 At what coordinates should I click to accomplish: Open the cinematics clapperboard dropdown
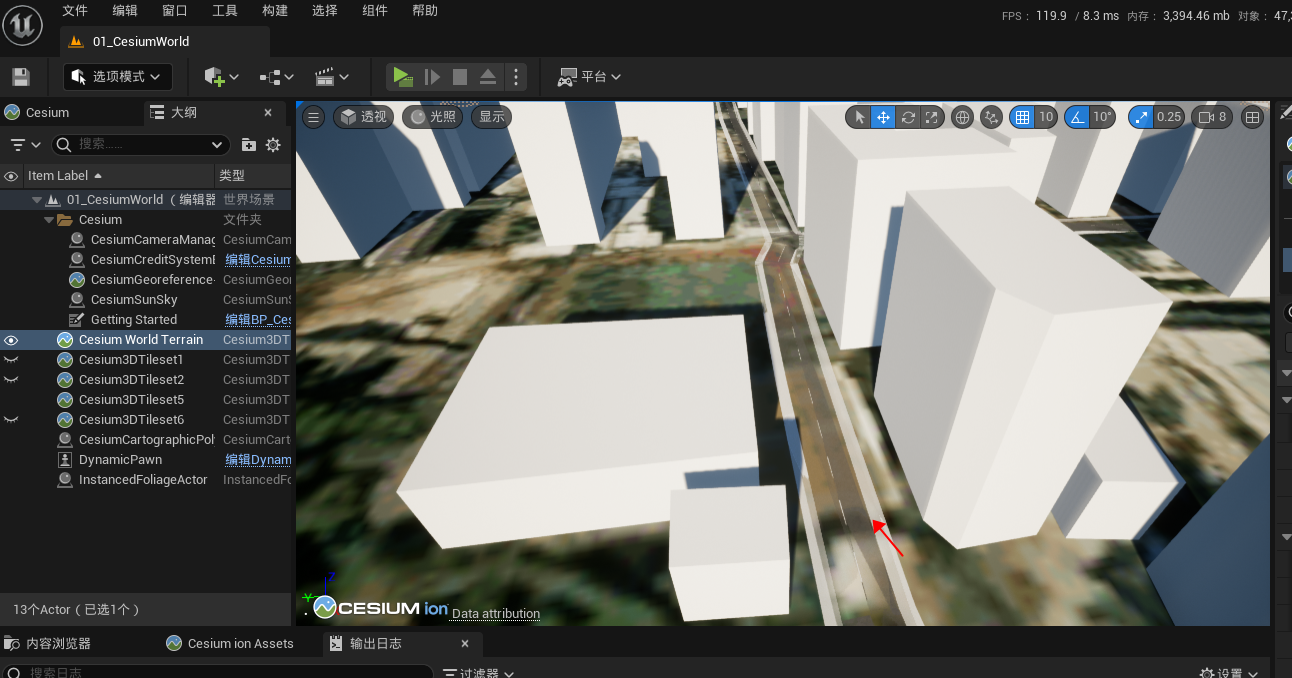coord(331,77)
